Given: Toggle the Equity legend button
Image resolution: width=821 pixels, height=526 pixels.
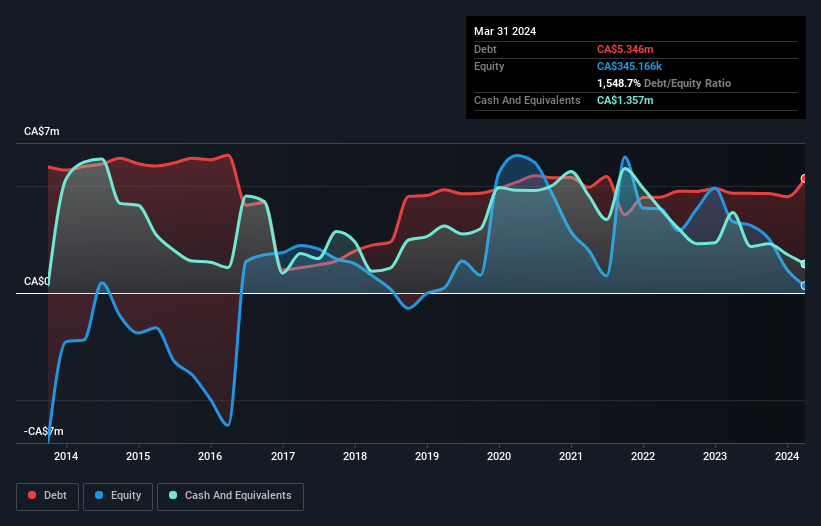Looking at the screenshot, I should click(x=118, y=496).
